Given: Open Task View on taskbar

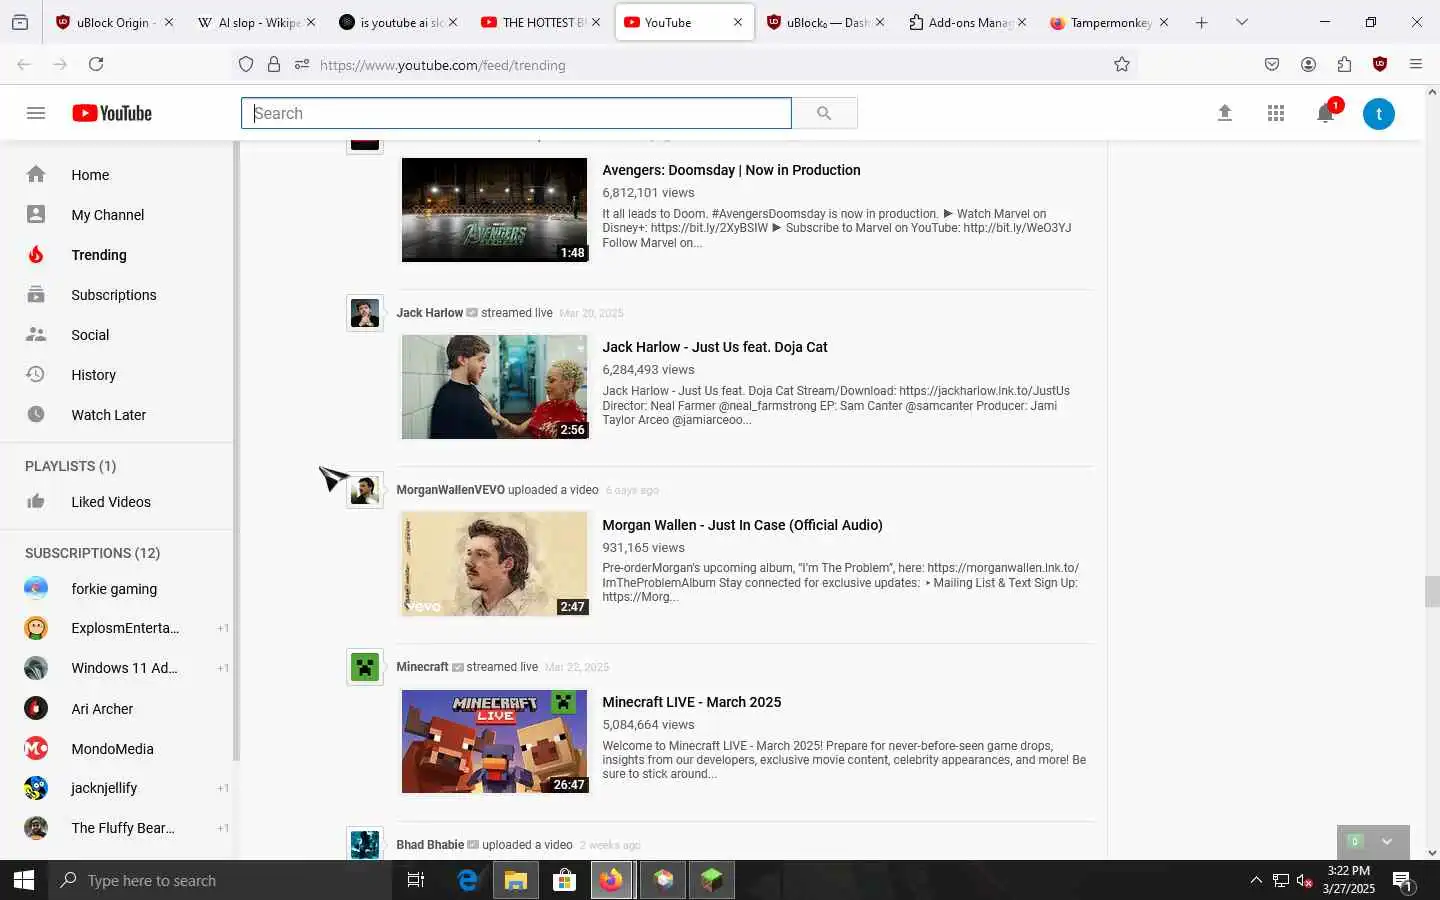Looking at the screenshot, I should (416, 880).
